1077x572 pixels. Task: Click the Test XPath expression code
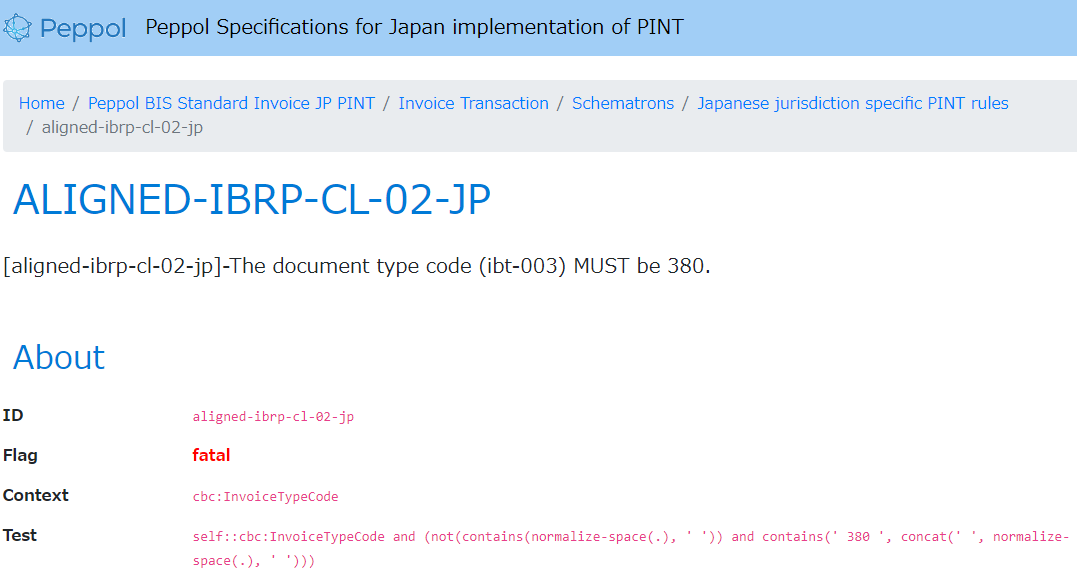click(x=631, y=549)
